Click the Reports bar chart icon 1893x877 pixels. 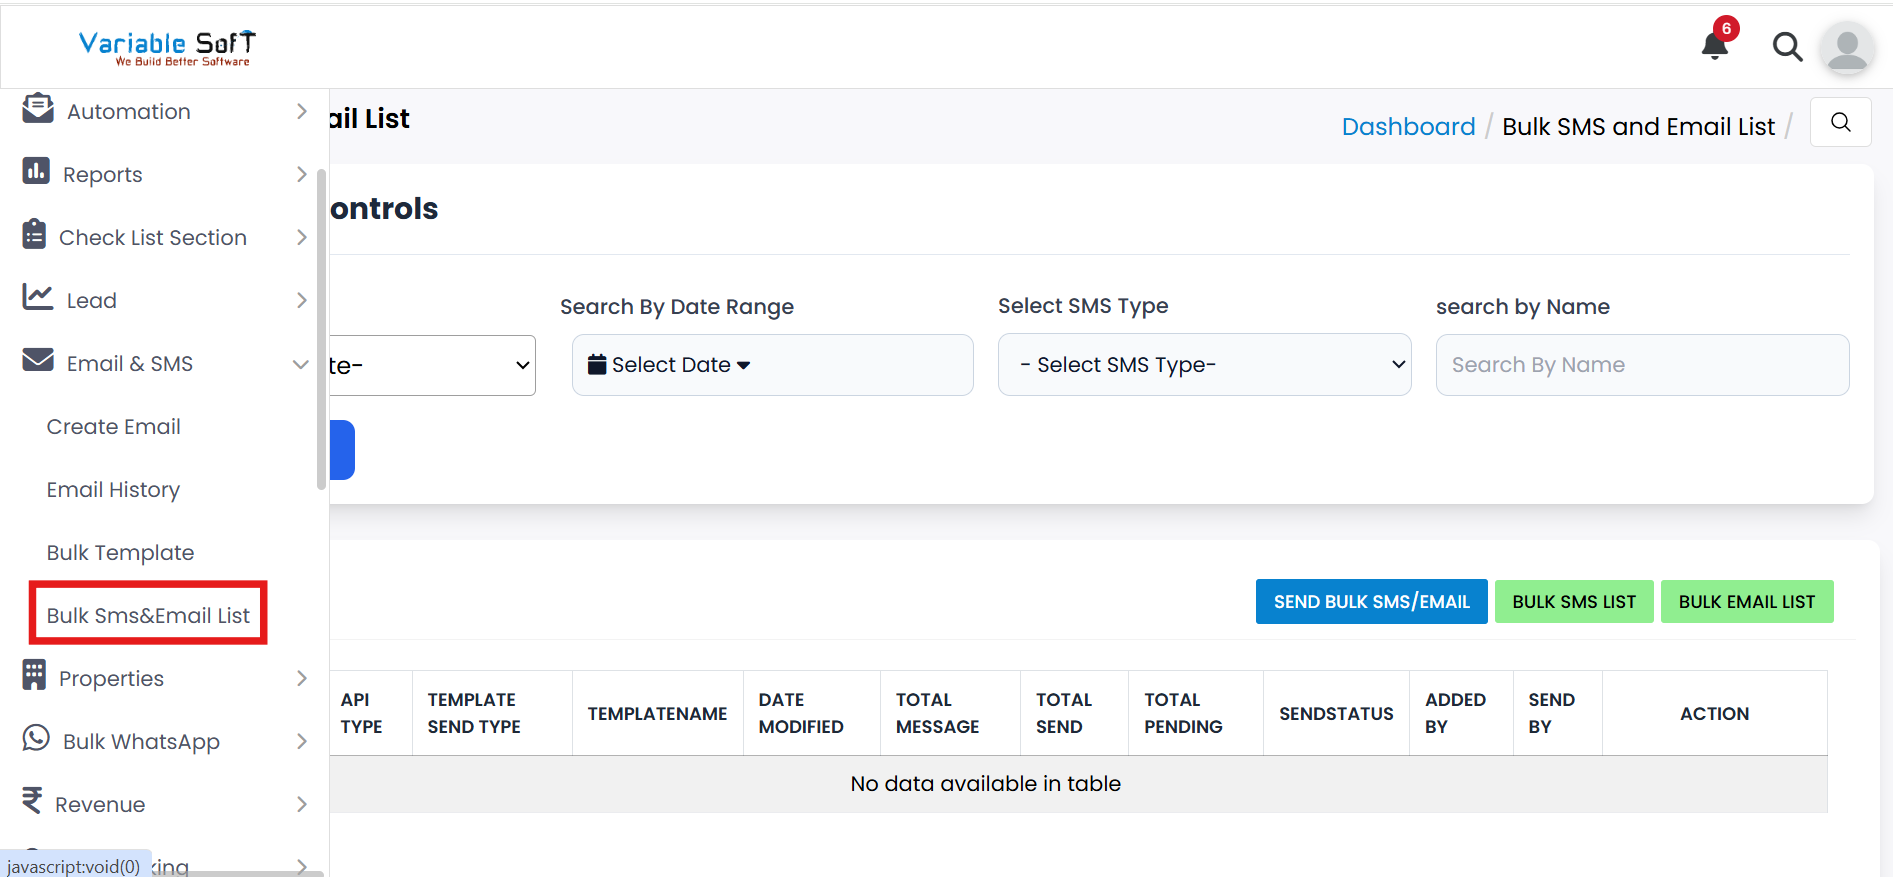point(36,172)
